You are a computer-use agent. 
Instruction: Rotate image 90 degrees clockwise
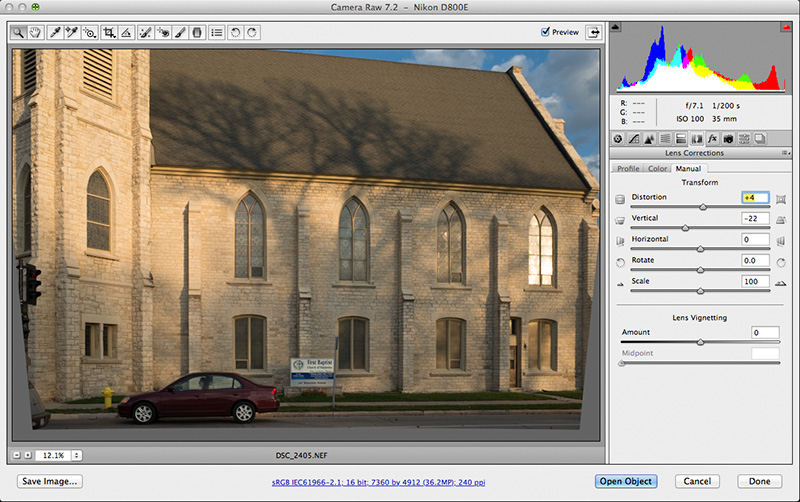pyautogui.click(x=252, y=32)
